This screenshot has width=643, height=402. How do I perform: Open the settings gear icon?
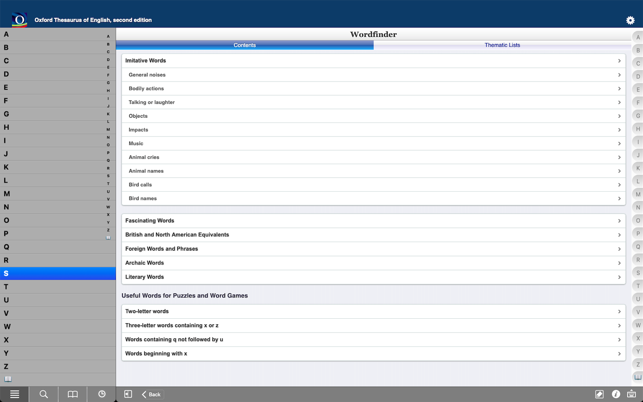pos(630,20)
